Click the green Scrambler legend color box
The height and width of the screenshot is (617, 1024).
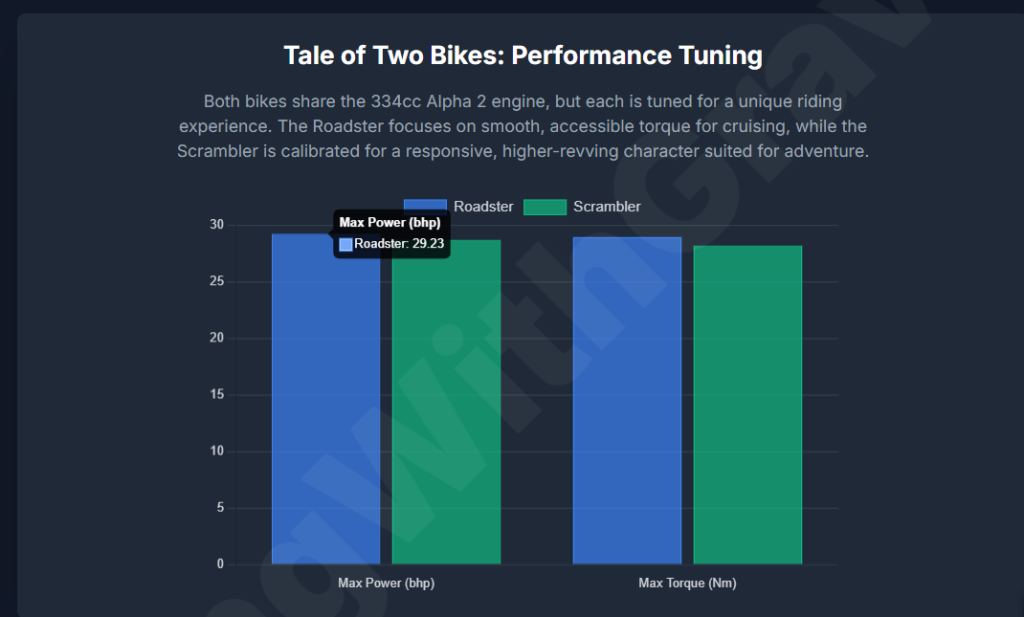(545, 207)
